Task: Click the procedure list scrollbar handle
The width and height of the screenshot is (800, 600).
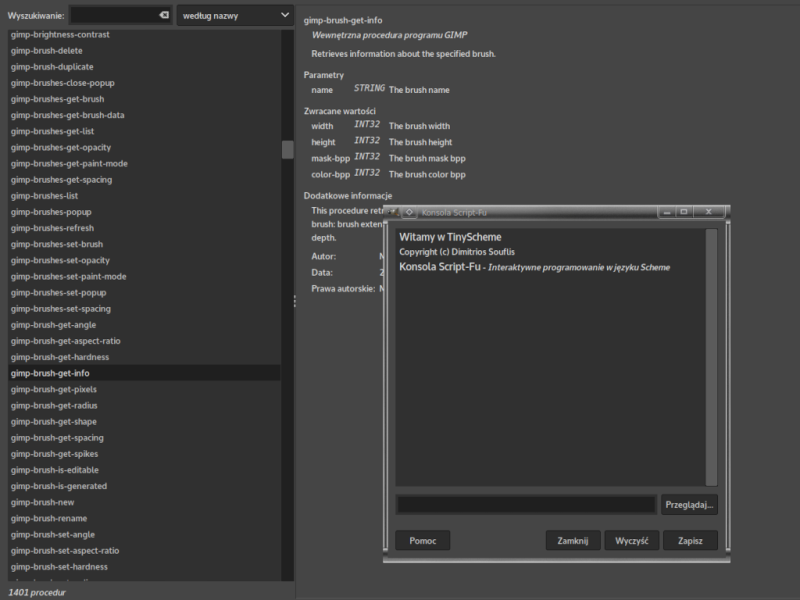Action: click(288, 149)
